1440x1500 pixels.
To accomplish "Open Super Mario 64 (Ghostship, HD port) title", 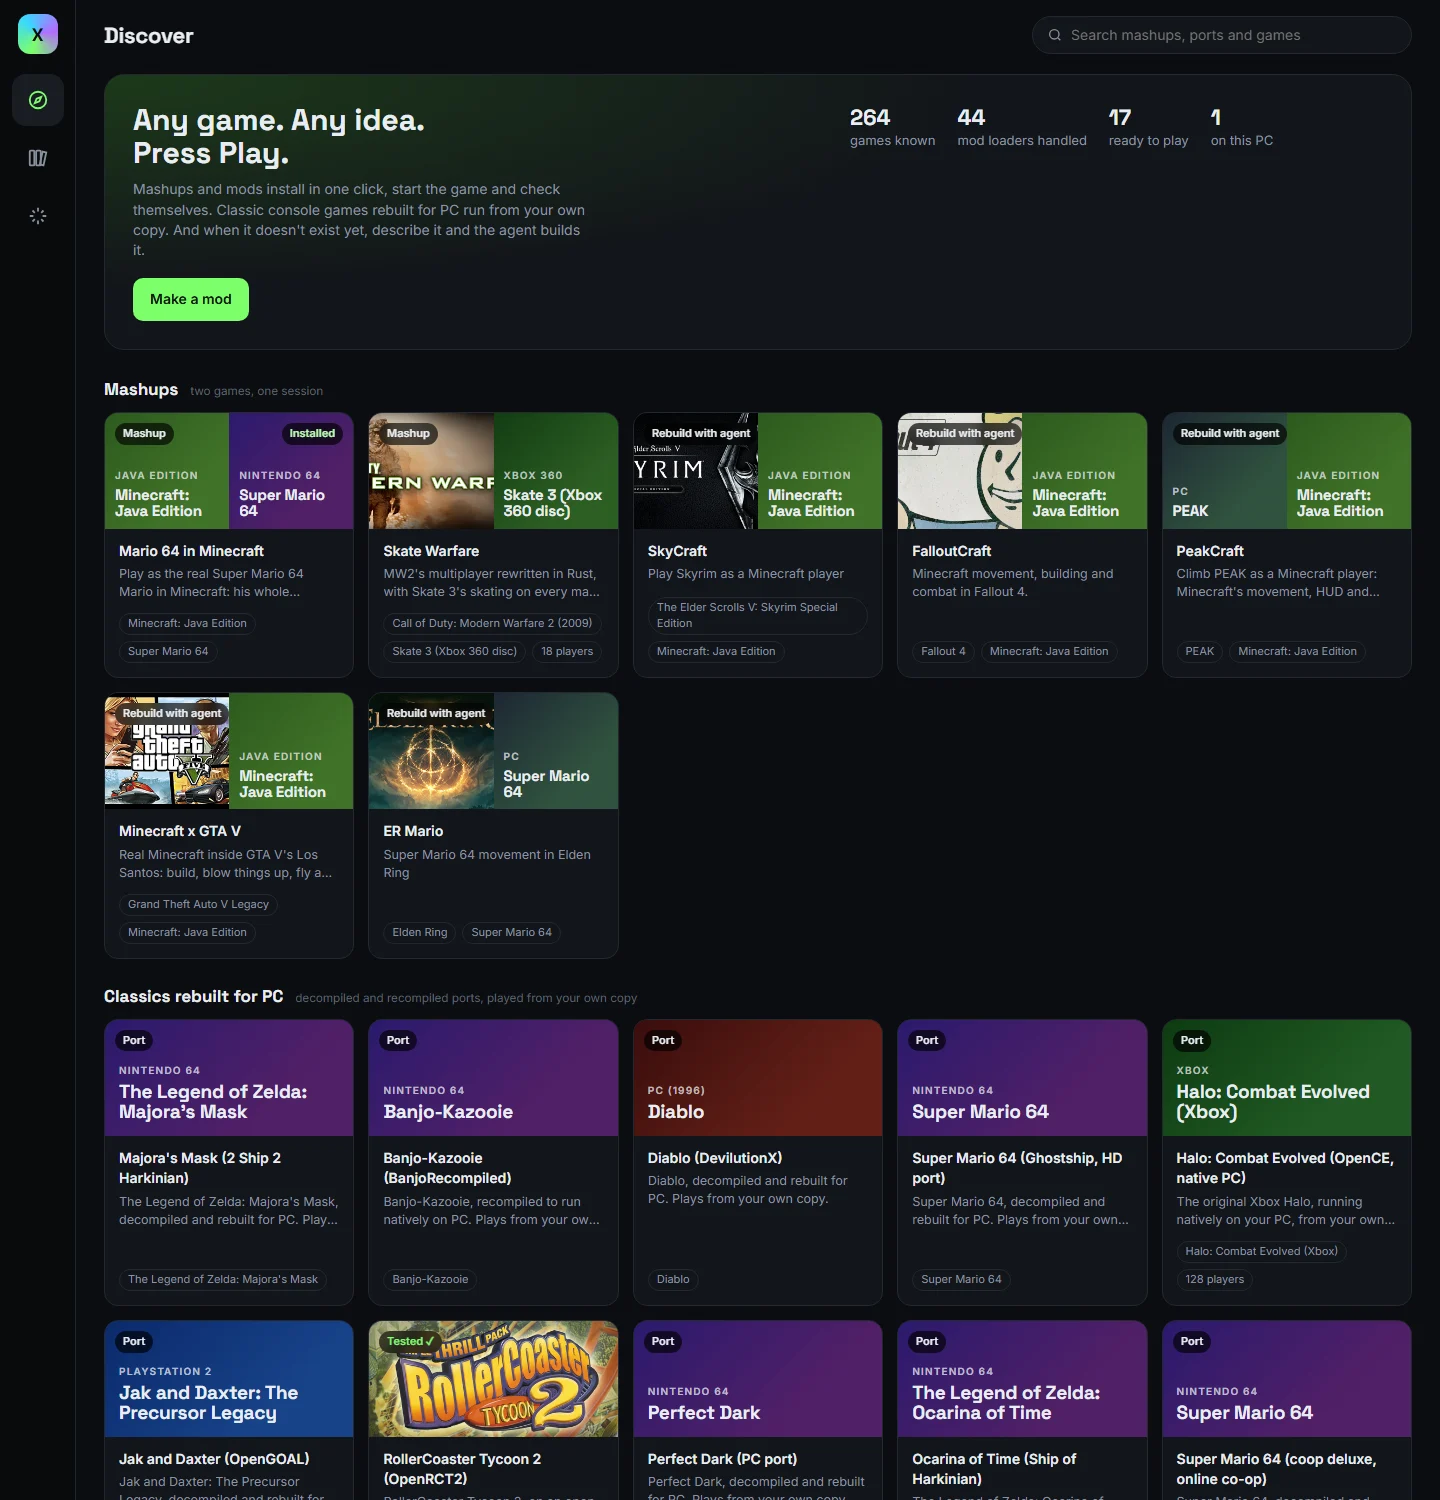I will [1017, 1168].
